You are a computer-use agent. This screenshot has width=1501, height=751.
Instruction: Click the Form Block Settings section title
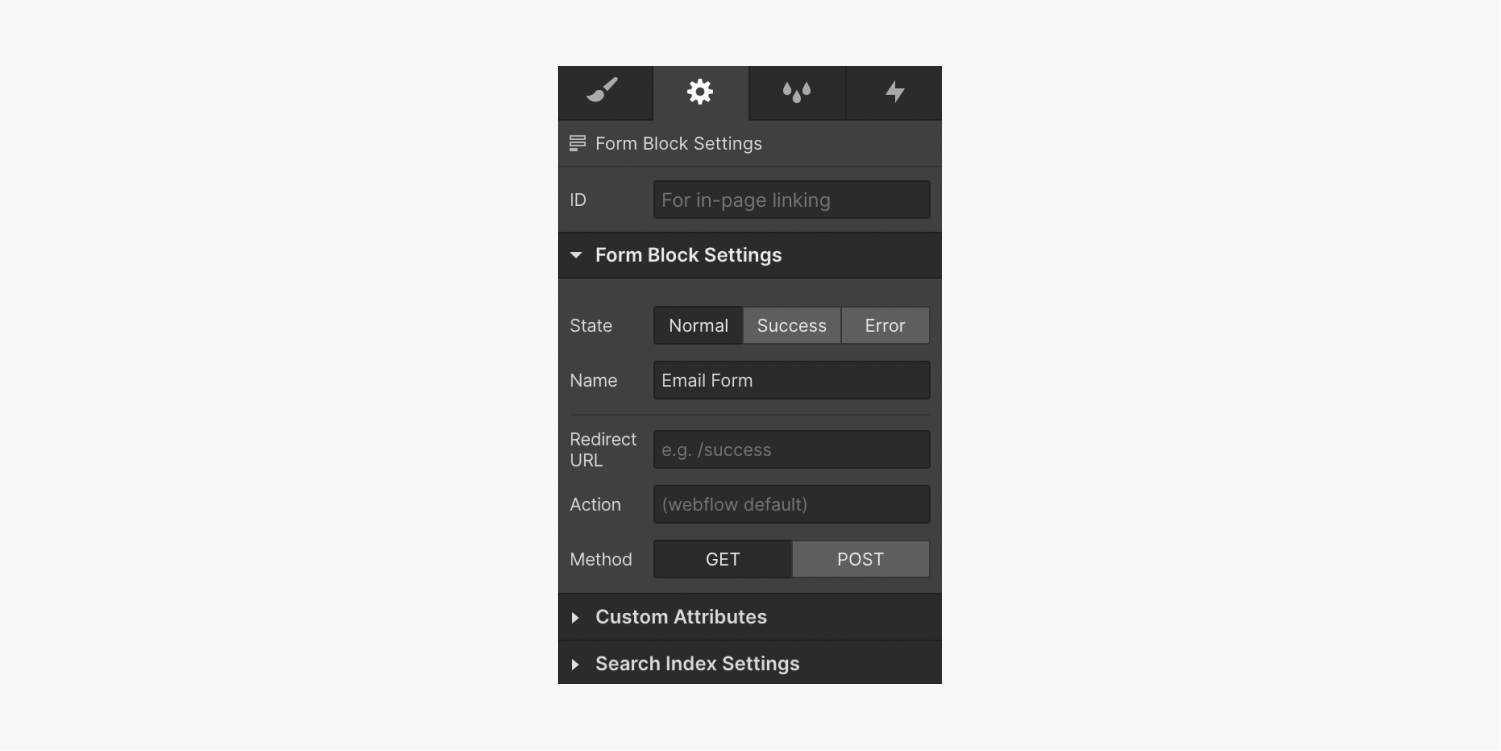pos(689,255)
